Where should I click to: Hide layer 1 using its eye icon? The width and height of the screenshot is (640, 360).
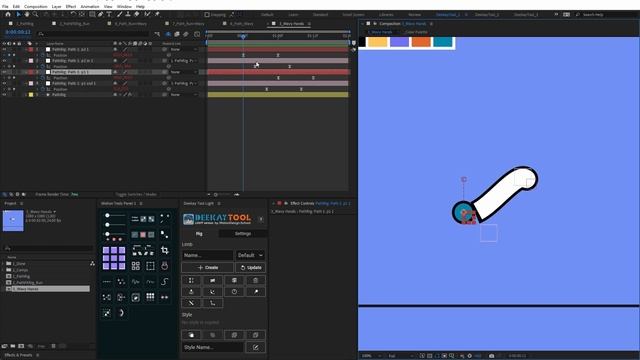(x=4, y=49)
